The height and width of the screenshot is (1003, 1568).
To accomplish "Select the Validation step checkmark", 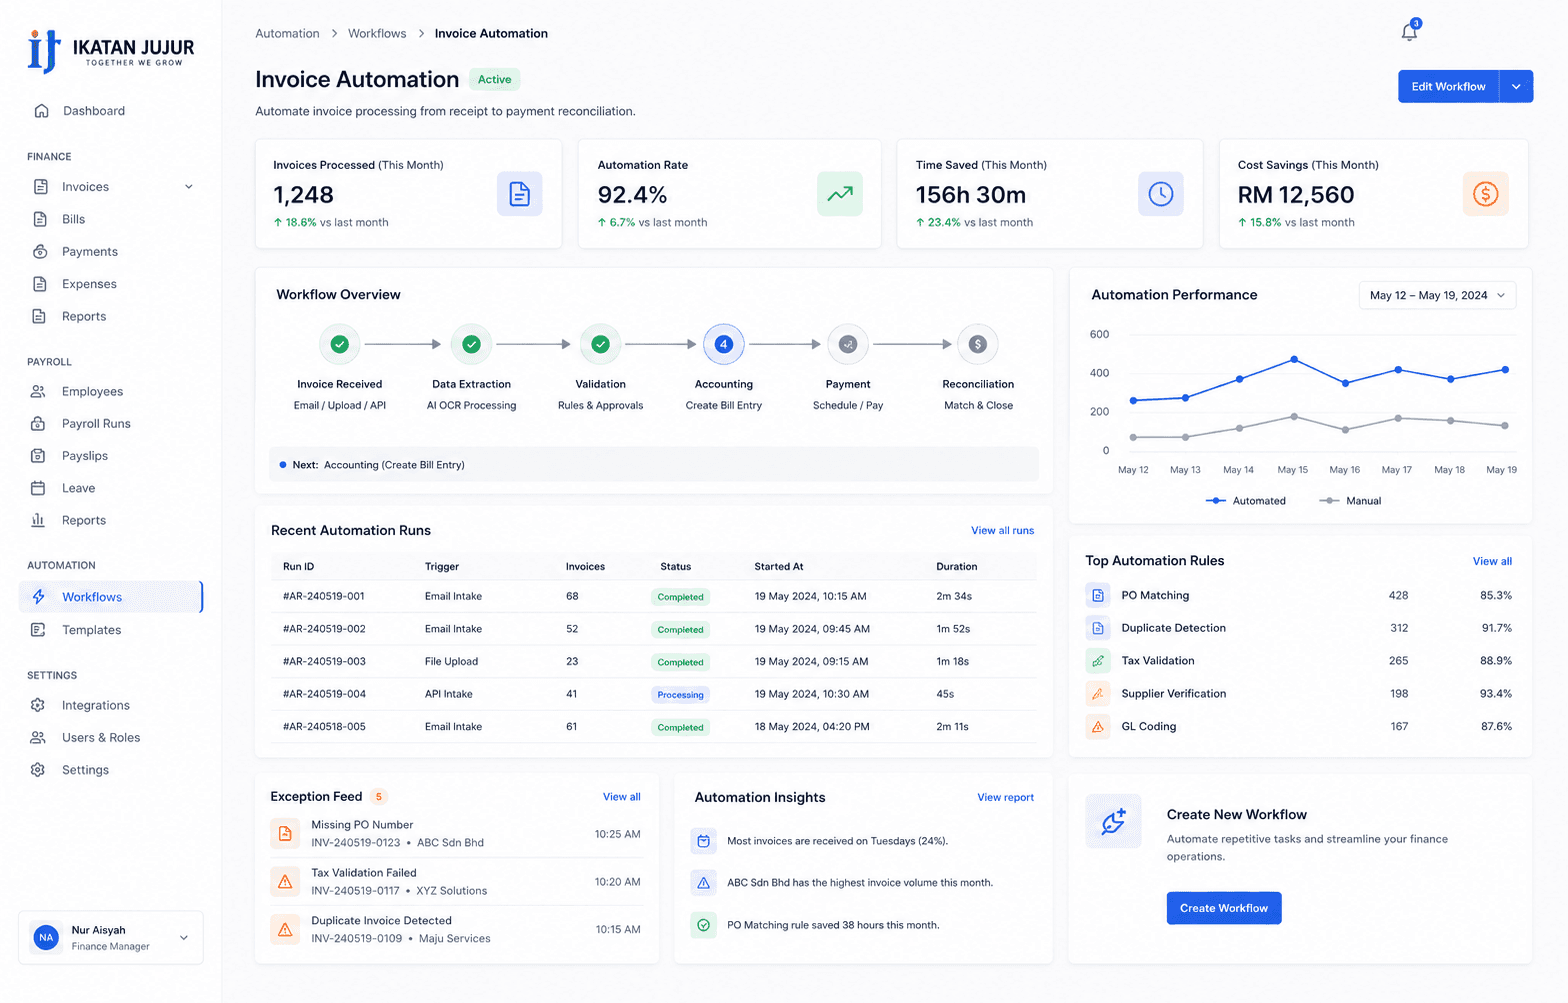I will pyautogui.click(x=601, y=344).
